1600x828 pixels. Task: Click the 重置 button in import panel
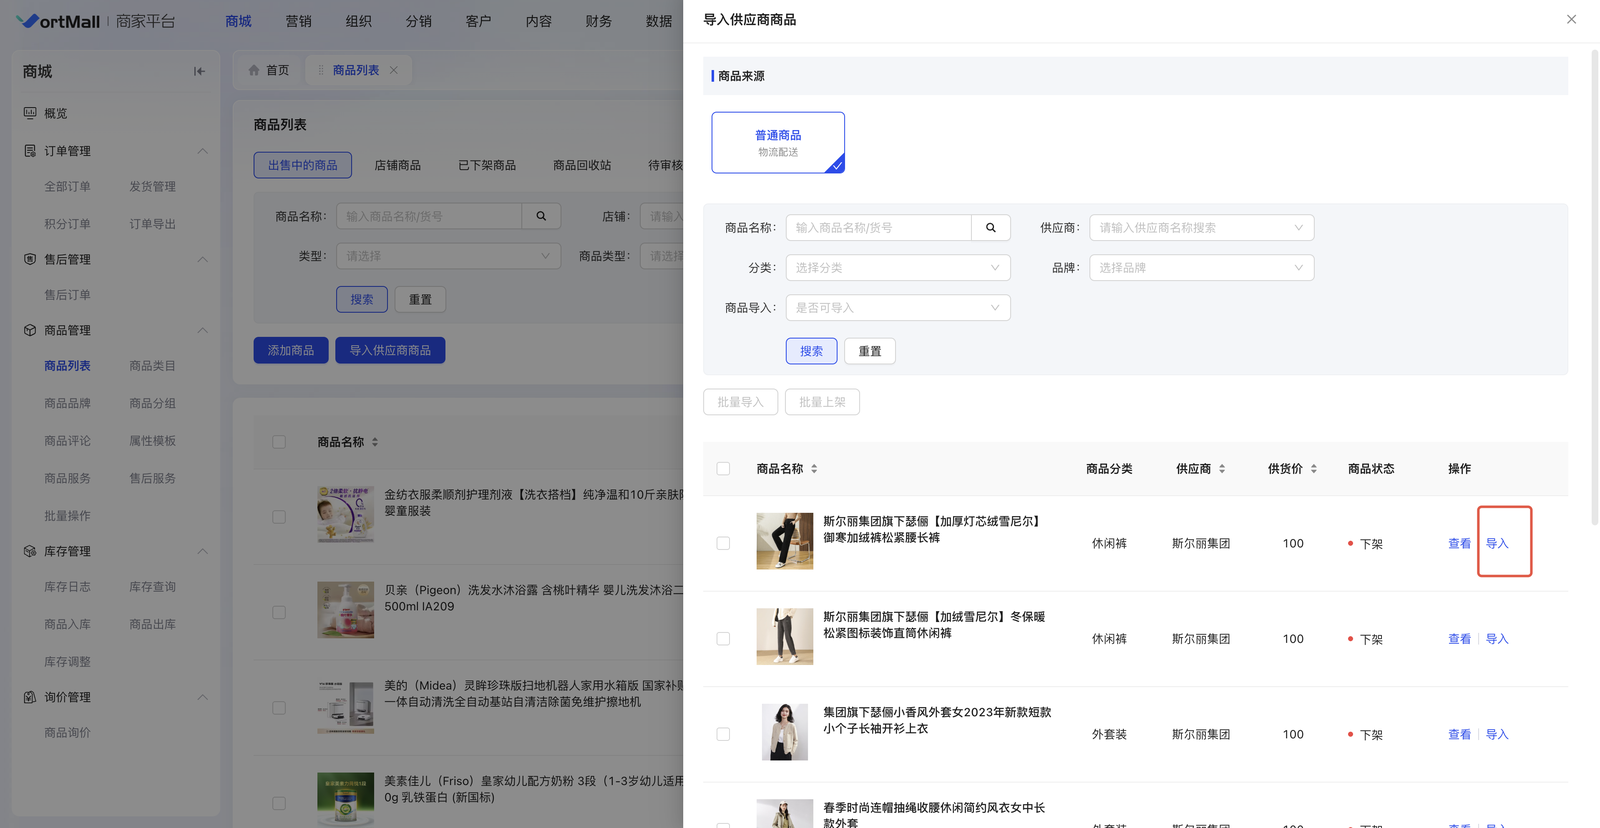coord(869,351)
